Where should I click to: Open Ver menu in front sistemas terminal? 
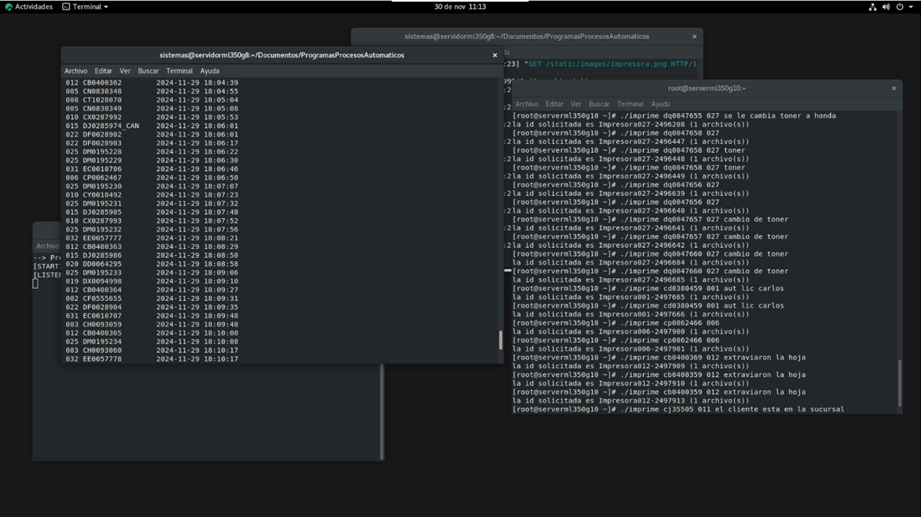125,70
